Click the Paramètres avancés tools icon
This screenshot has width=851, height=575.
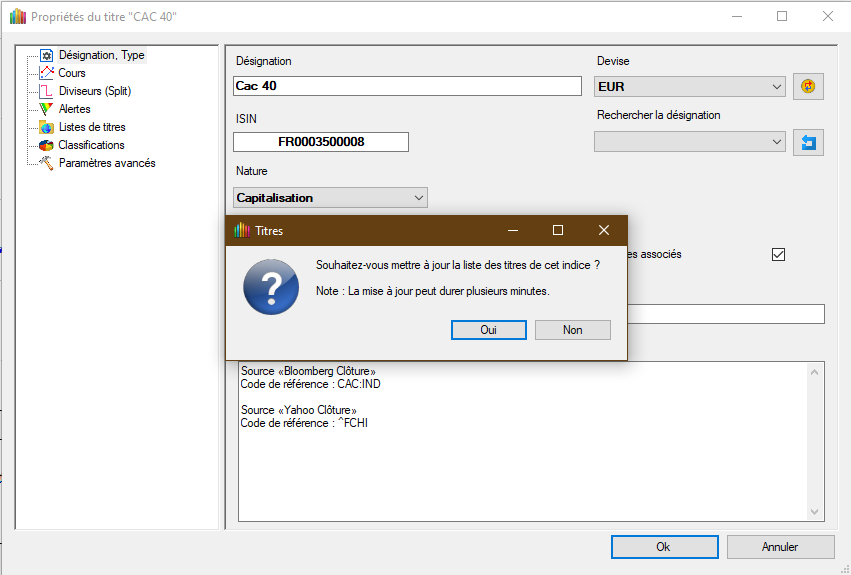tap(47, 163)
